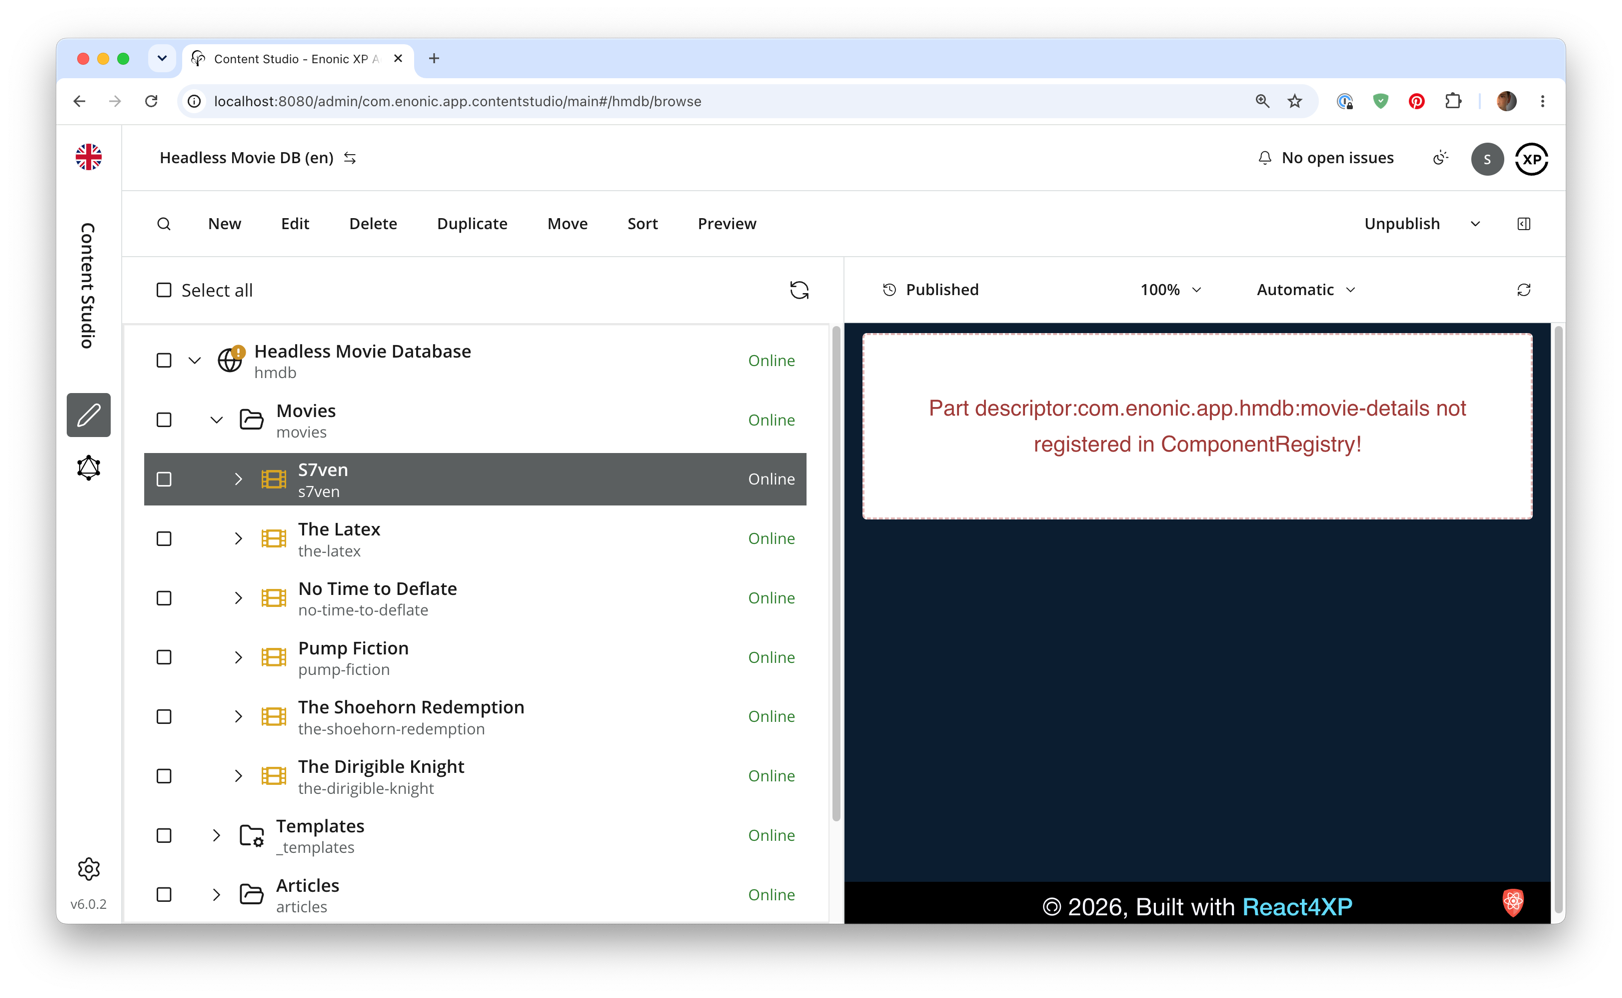The height and width of the screenshot is (998, 1622).
Task: Open the XP launcher icon
Action: (1531, 158)
